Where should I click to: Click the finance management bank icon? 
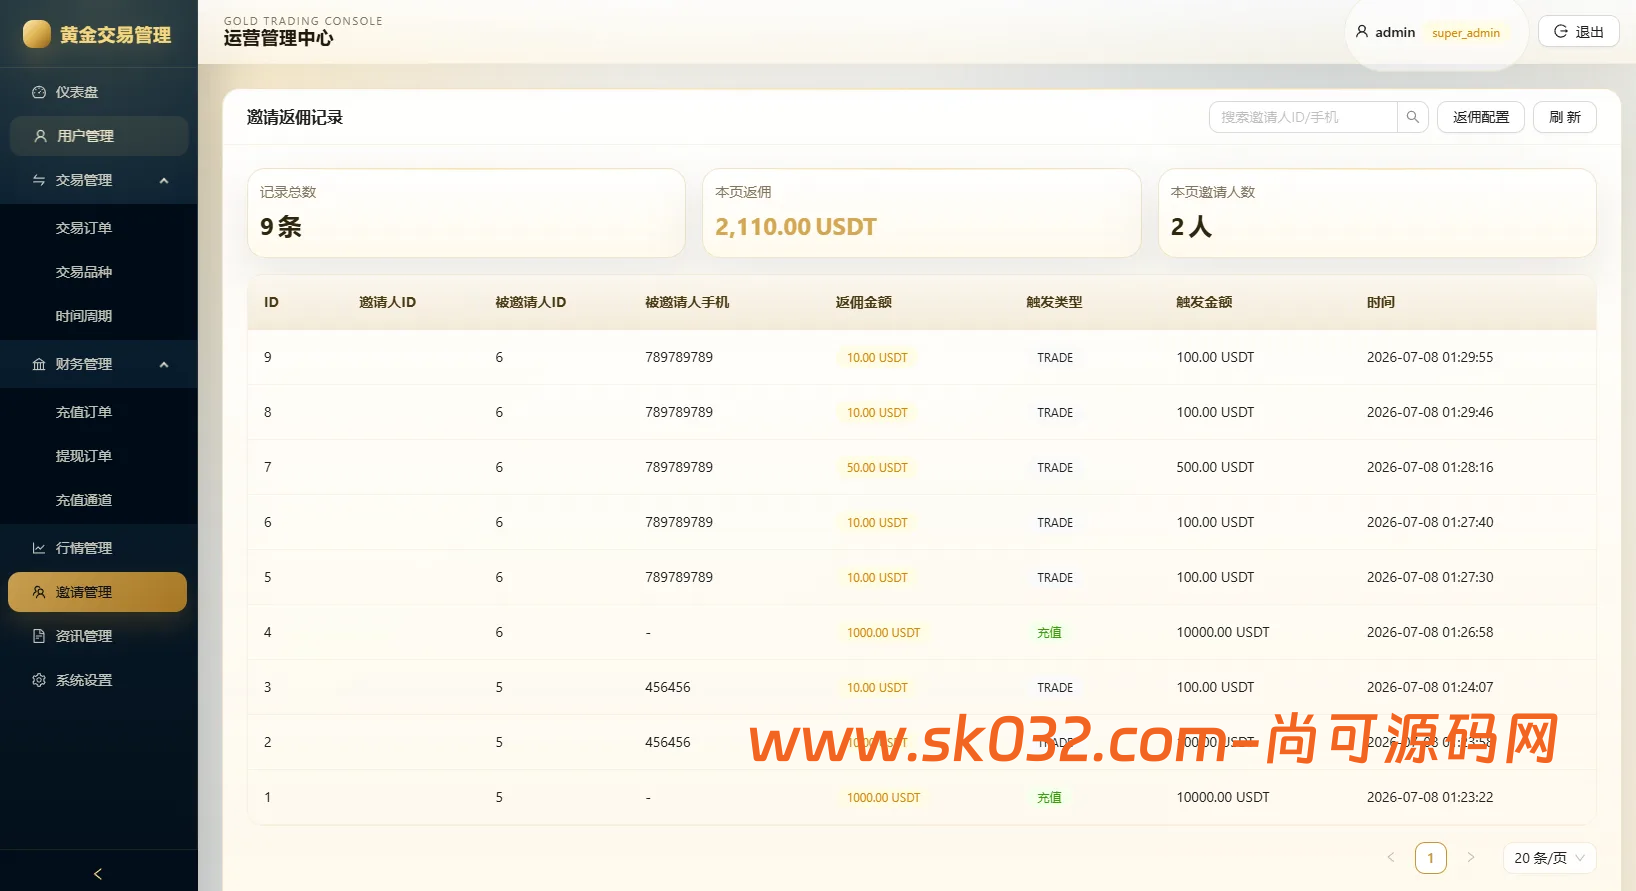(39, 364)
